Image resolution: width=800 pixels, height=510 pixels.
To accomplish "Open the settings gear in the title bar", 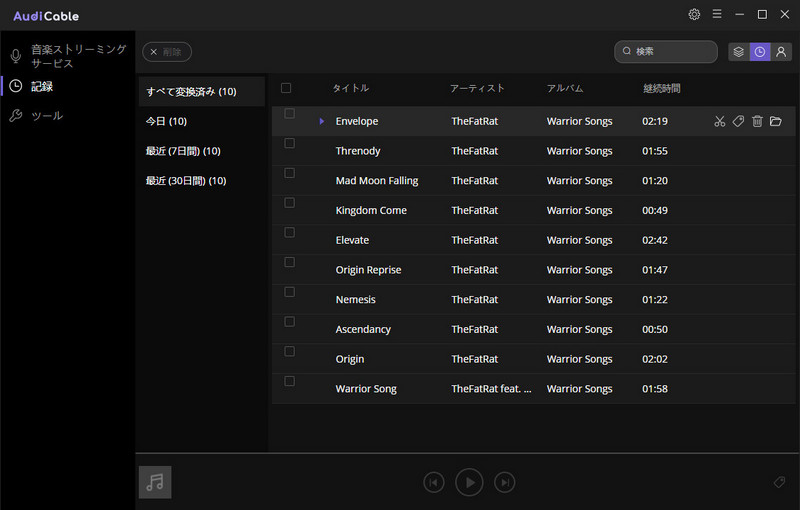I will click(694, 14).
